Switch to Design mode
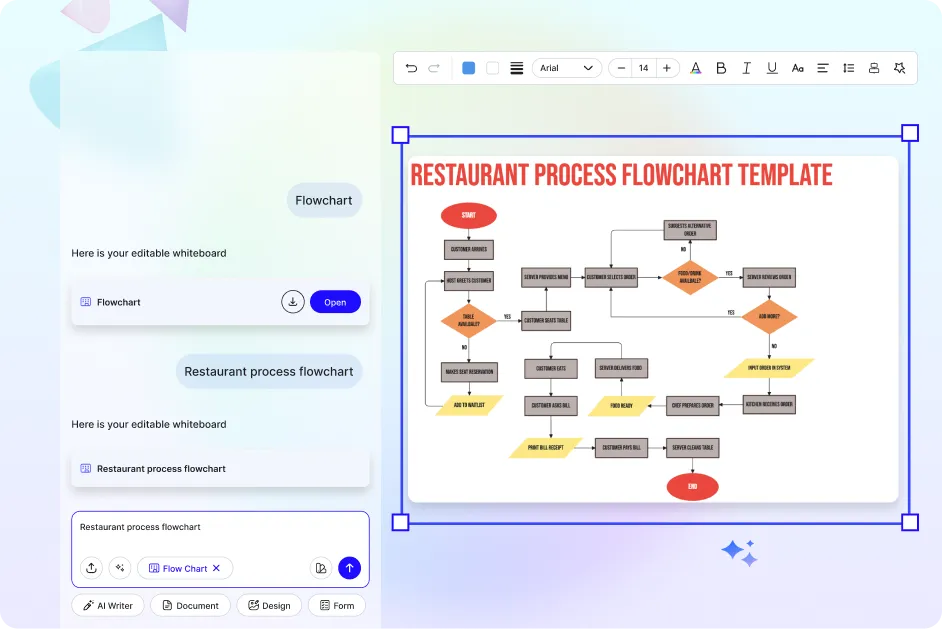The height and width of the screenshot is (629, 942). 269,605
